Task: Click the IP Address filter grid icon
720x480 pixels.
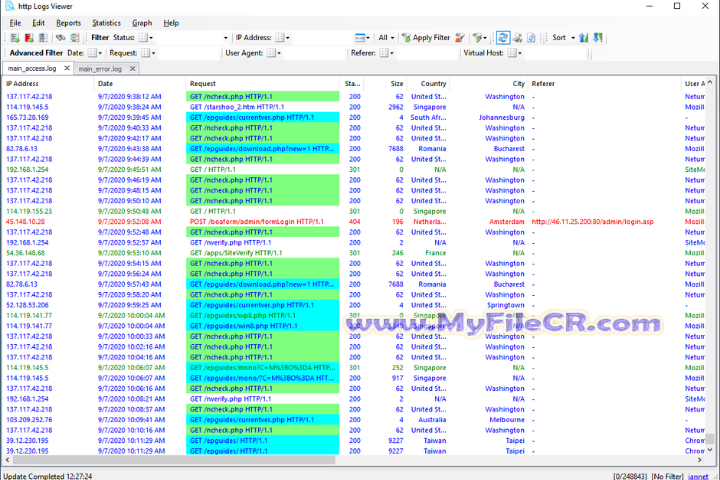Action: [280, 38]
